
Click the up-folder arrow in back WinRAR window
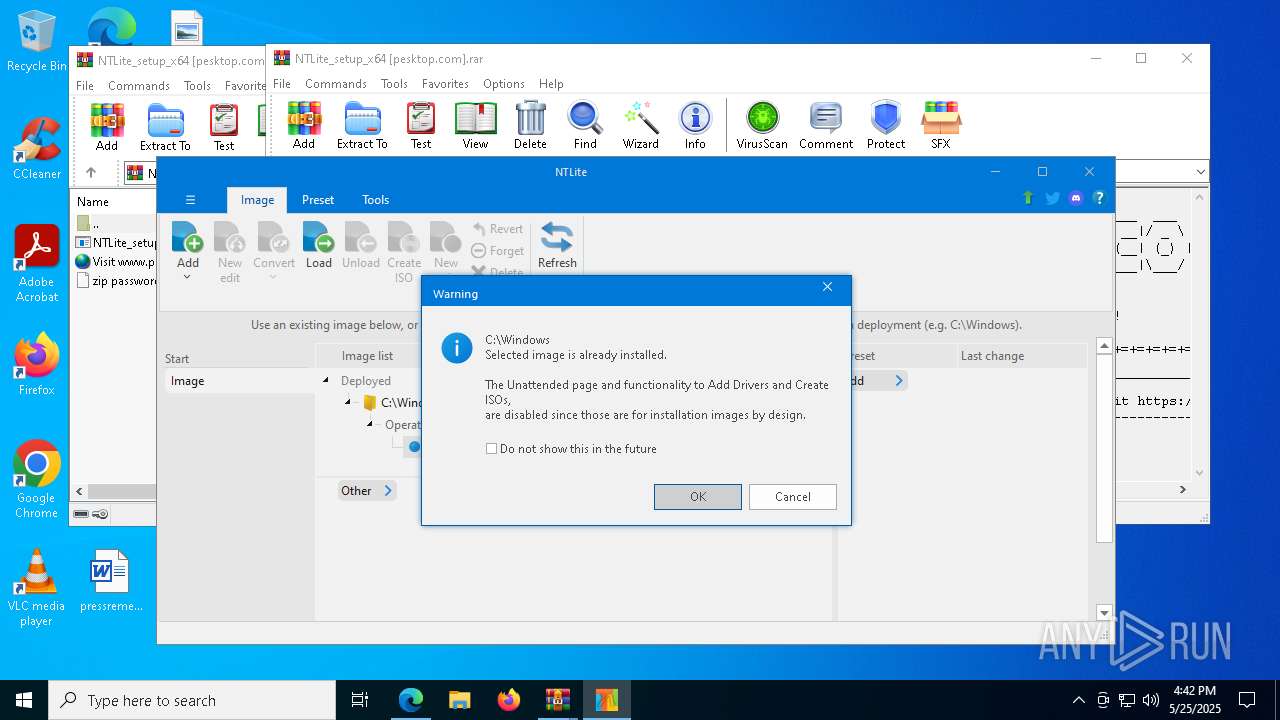point(91,172)
